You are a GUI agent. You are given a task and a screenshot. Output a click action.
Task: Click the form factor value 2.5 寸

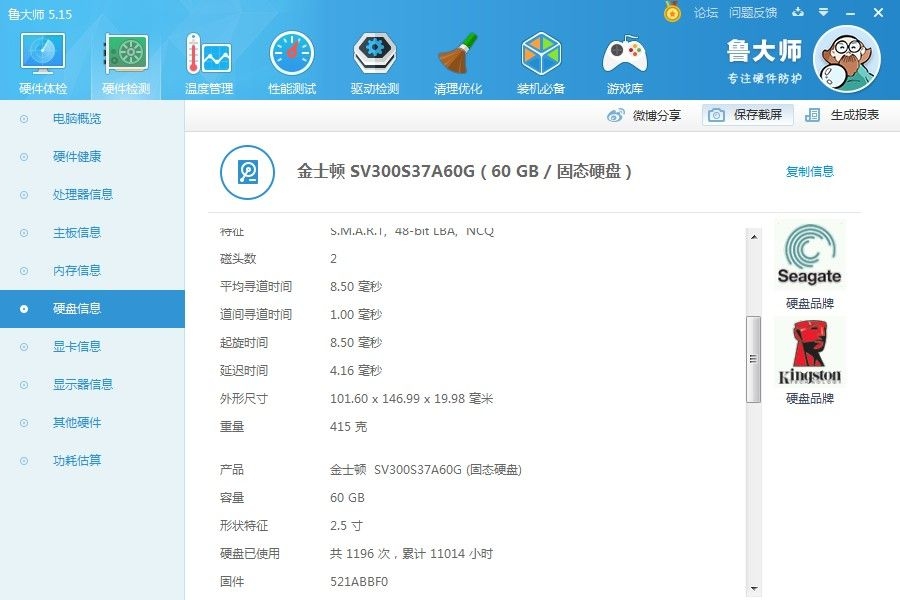tap(346, 525)
